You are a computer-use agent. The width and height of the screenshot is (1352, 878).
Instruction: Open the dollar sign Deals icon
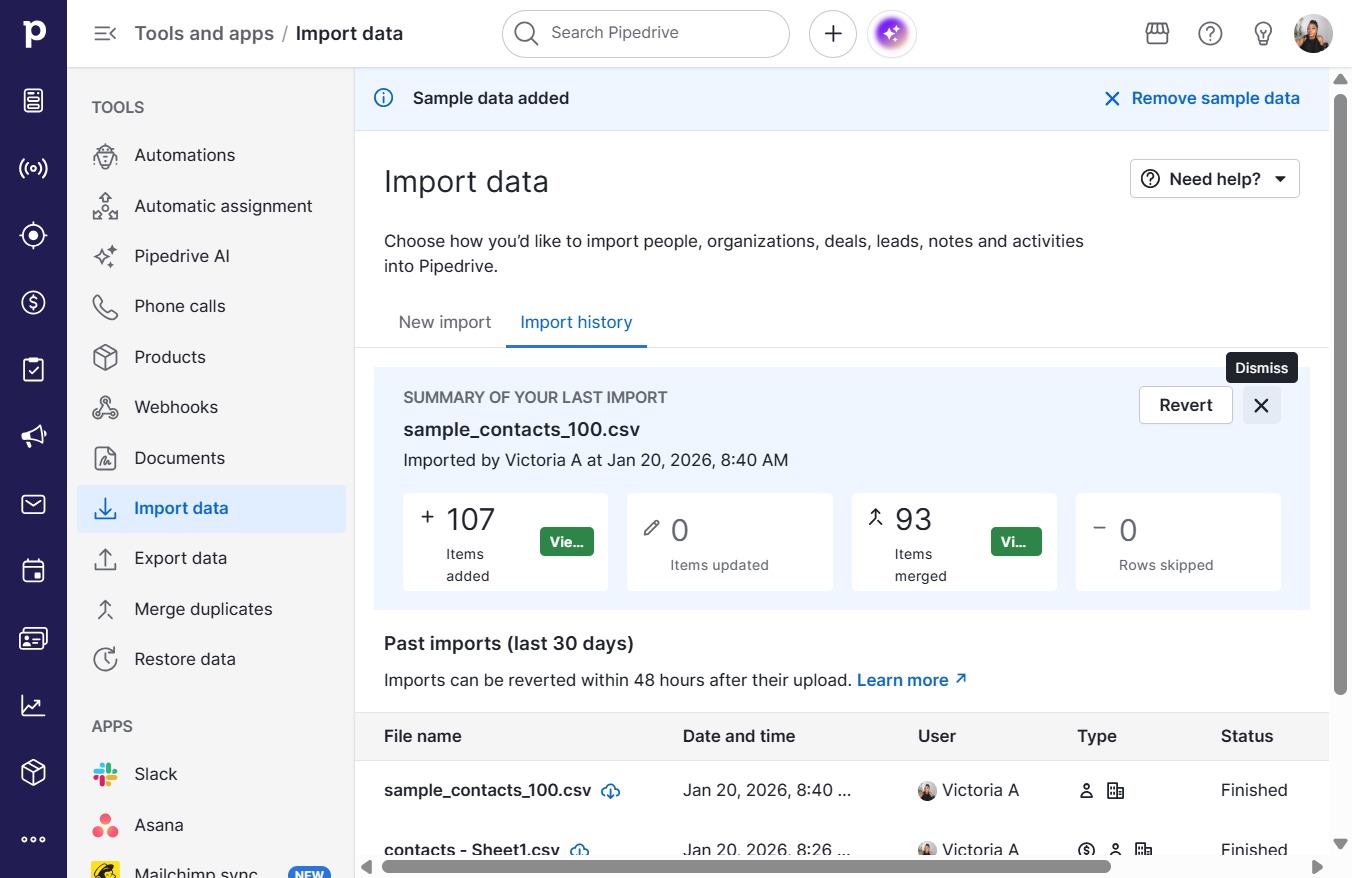click(33, 303)
